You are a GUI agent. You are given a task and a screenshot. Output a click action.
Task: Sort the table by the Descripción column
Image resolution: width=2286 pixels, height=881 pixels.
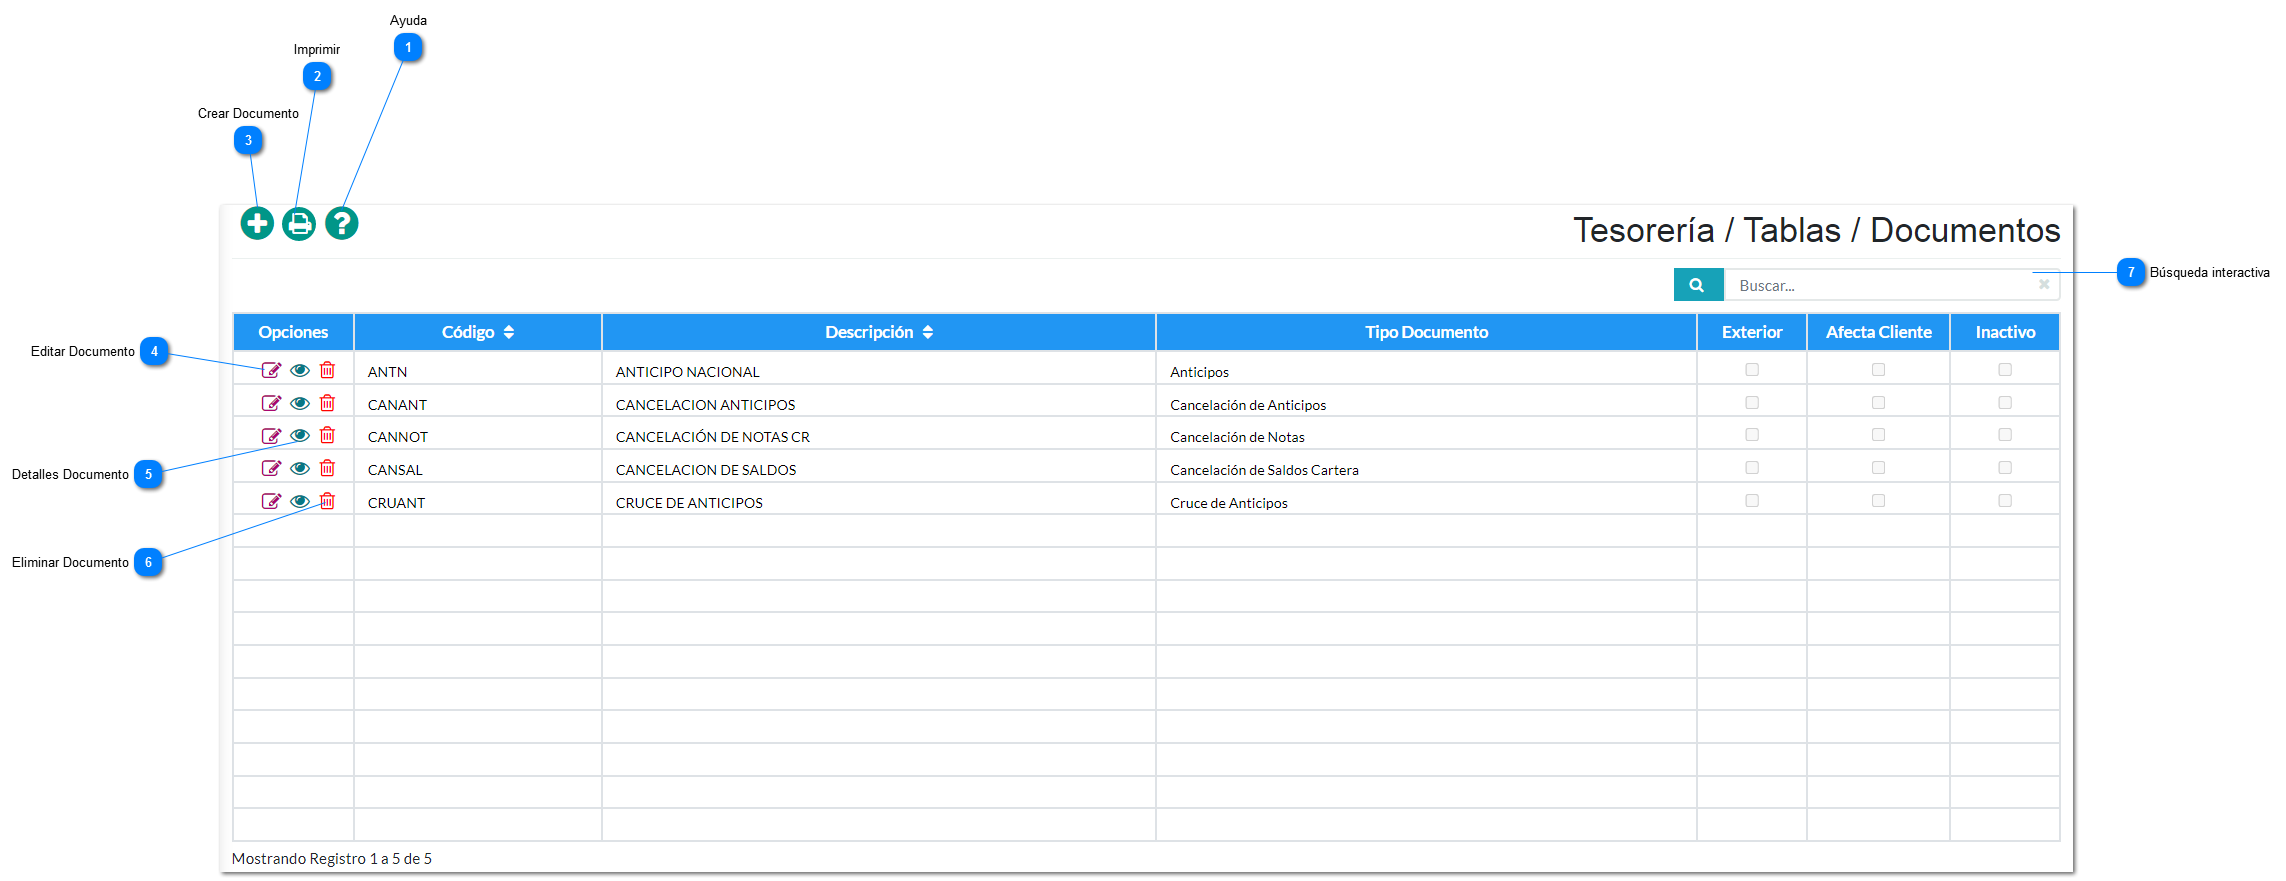tap(879, 332)
